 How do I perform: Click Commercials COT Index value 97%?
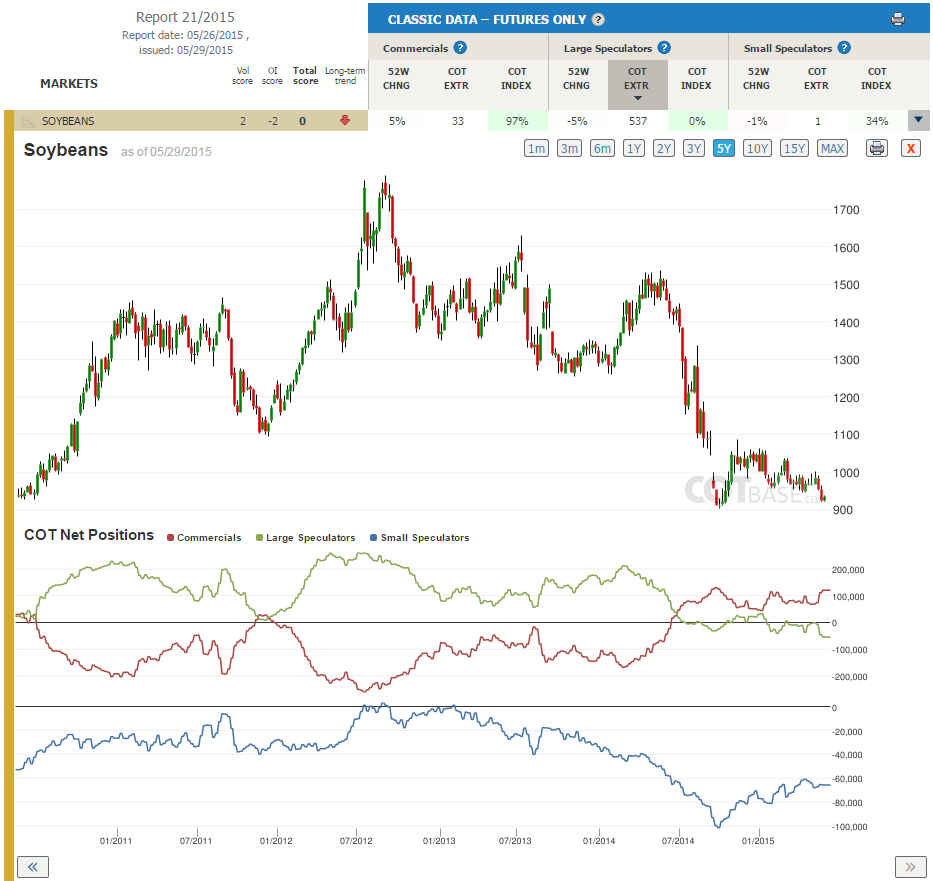(517, 121)
